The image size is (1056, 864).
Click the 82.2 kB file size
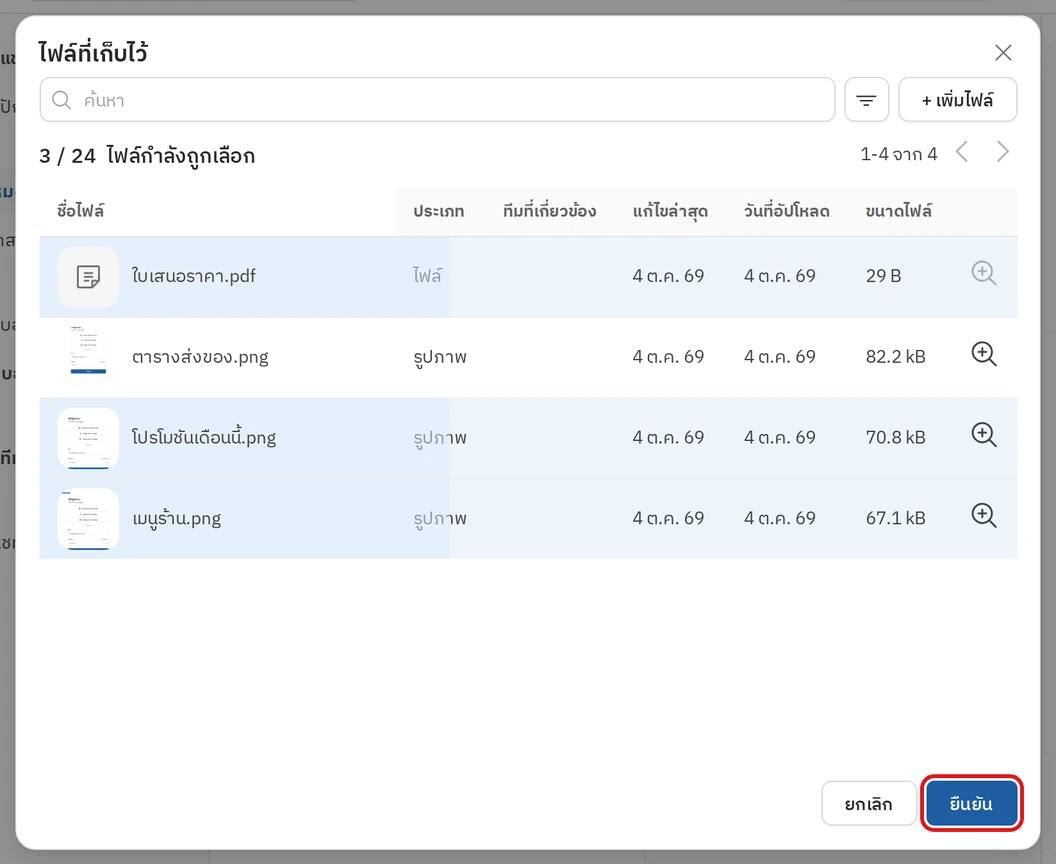(896, 357)
